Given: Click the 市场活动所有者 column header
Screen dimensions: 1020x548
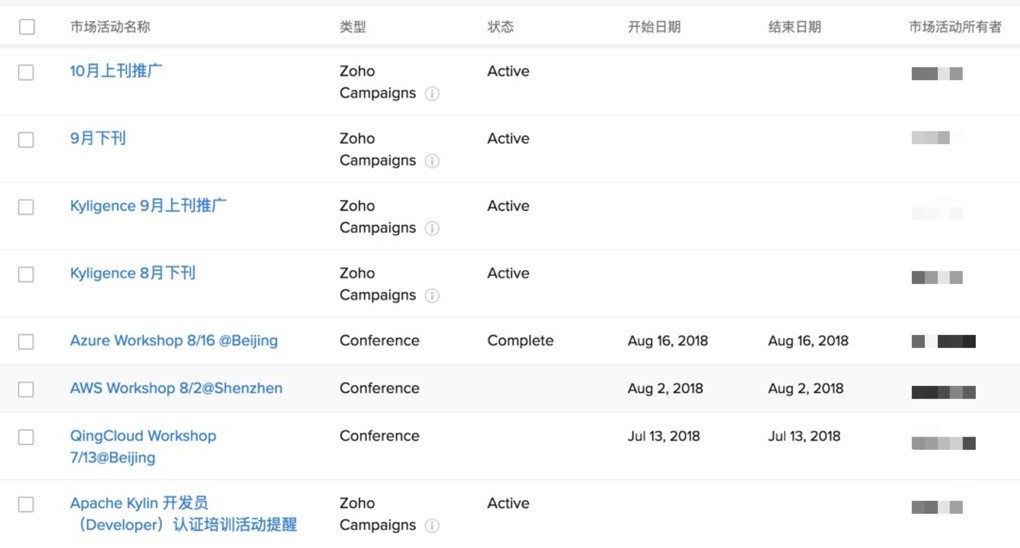Looking at the screenshot, I should pyautogui.click(x=955, y=27).
